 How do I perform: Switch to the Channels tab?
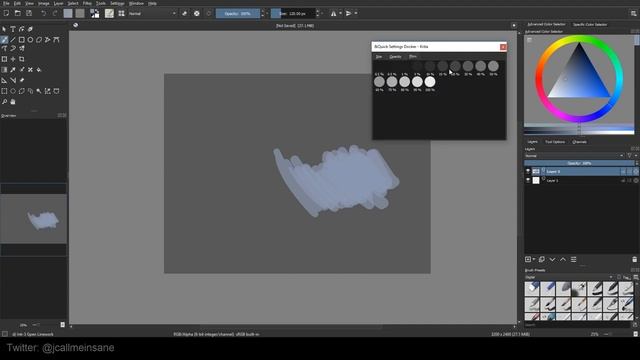tap(579, 142)
